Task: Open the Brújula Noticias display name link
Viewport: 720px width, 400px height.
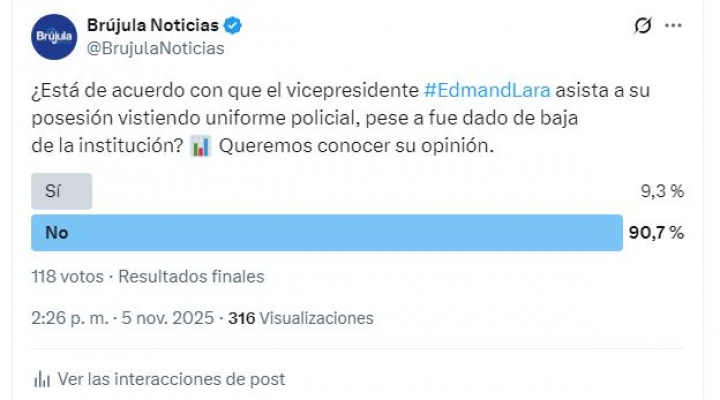Action: (x=151, y=25)
